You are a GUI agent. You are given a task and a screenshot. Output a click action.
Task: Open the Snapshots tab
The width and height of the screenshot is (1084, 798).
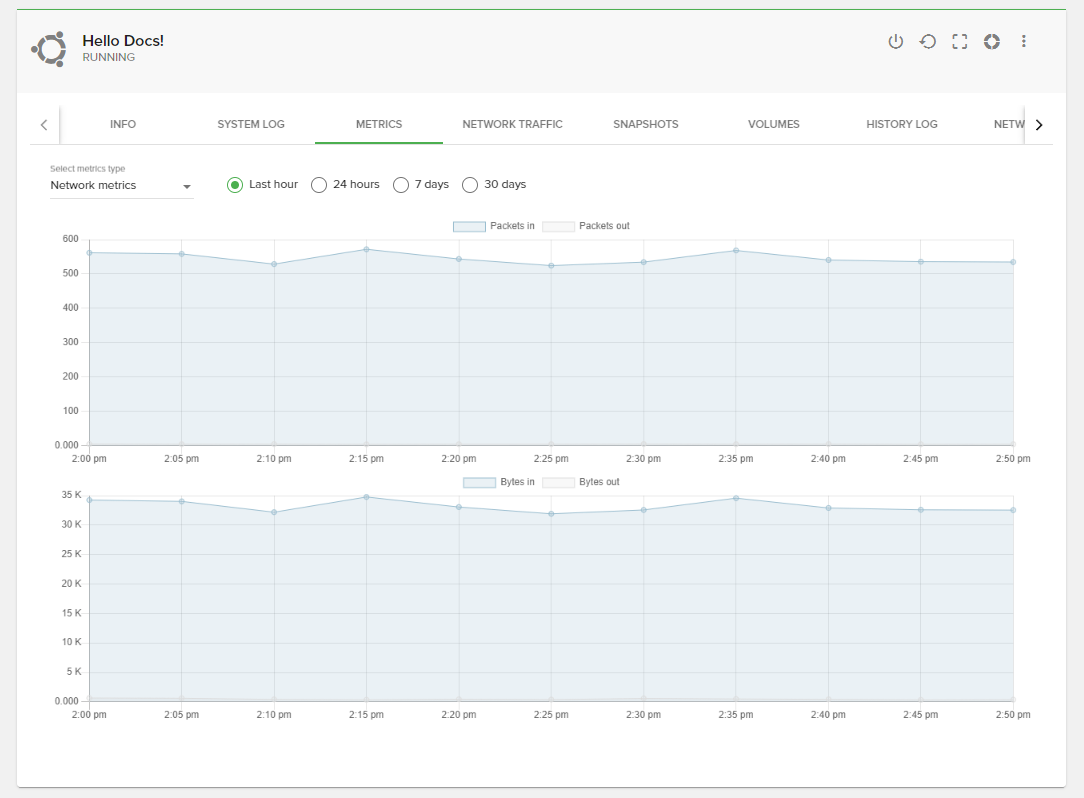click(x=645, y=124)
